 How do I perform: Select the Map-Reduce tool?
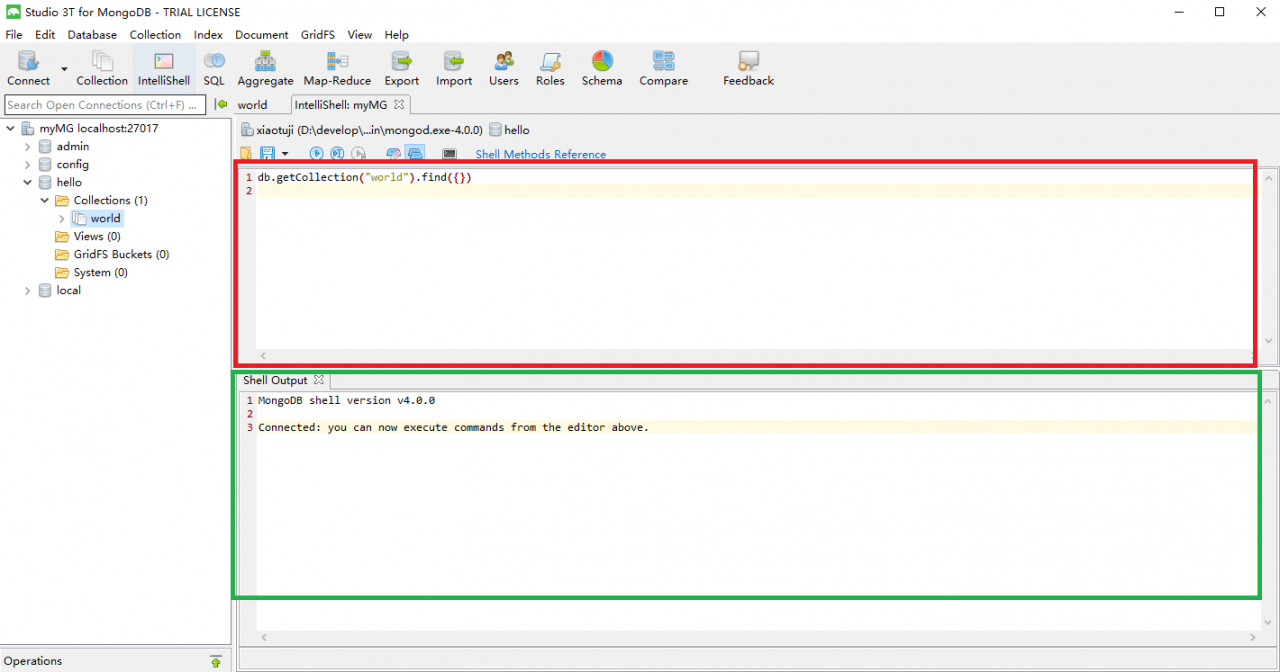coord(337,67)
